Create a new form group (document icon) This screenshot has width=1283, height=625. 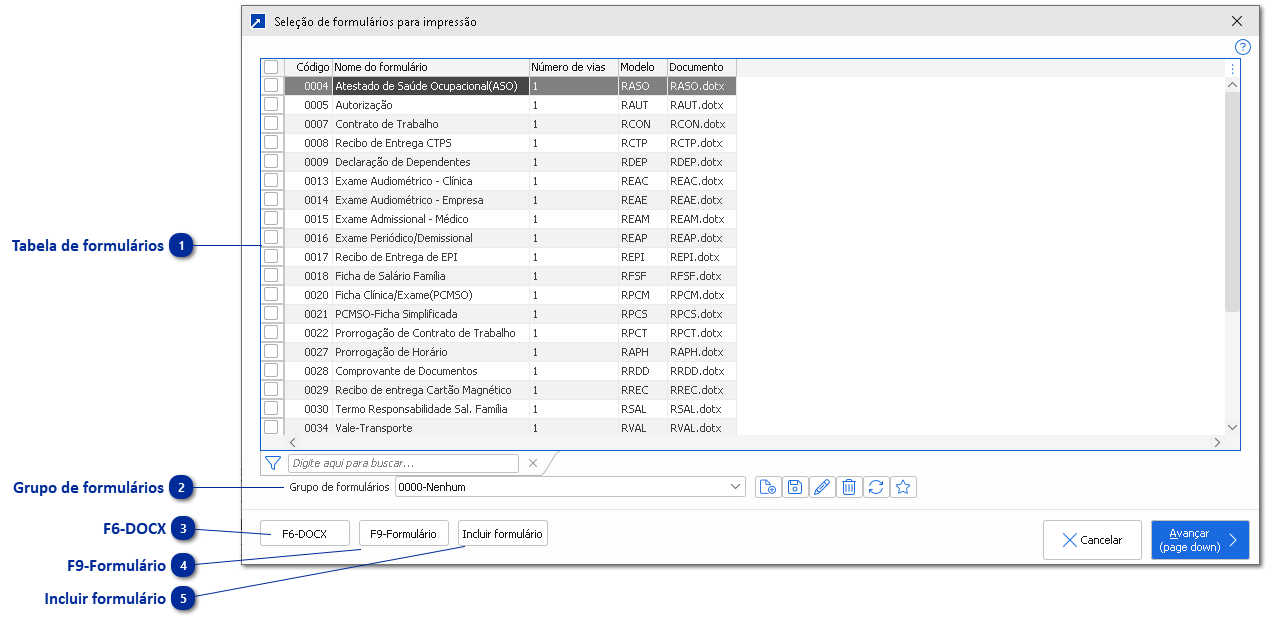coord(766,487)
